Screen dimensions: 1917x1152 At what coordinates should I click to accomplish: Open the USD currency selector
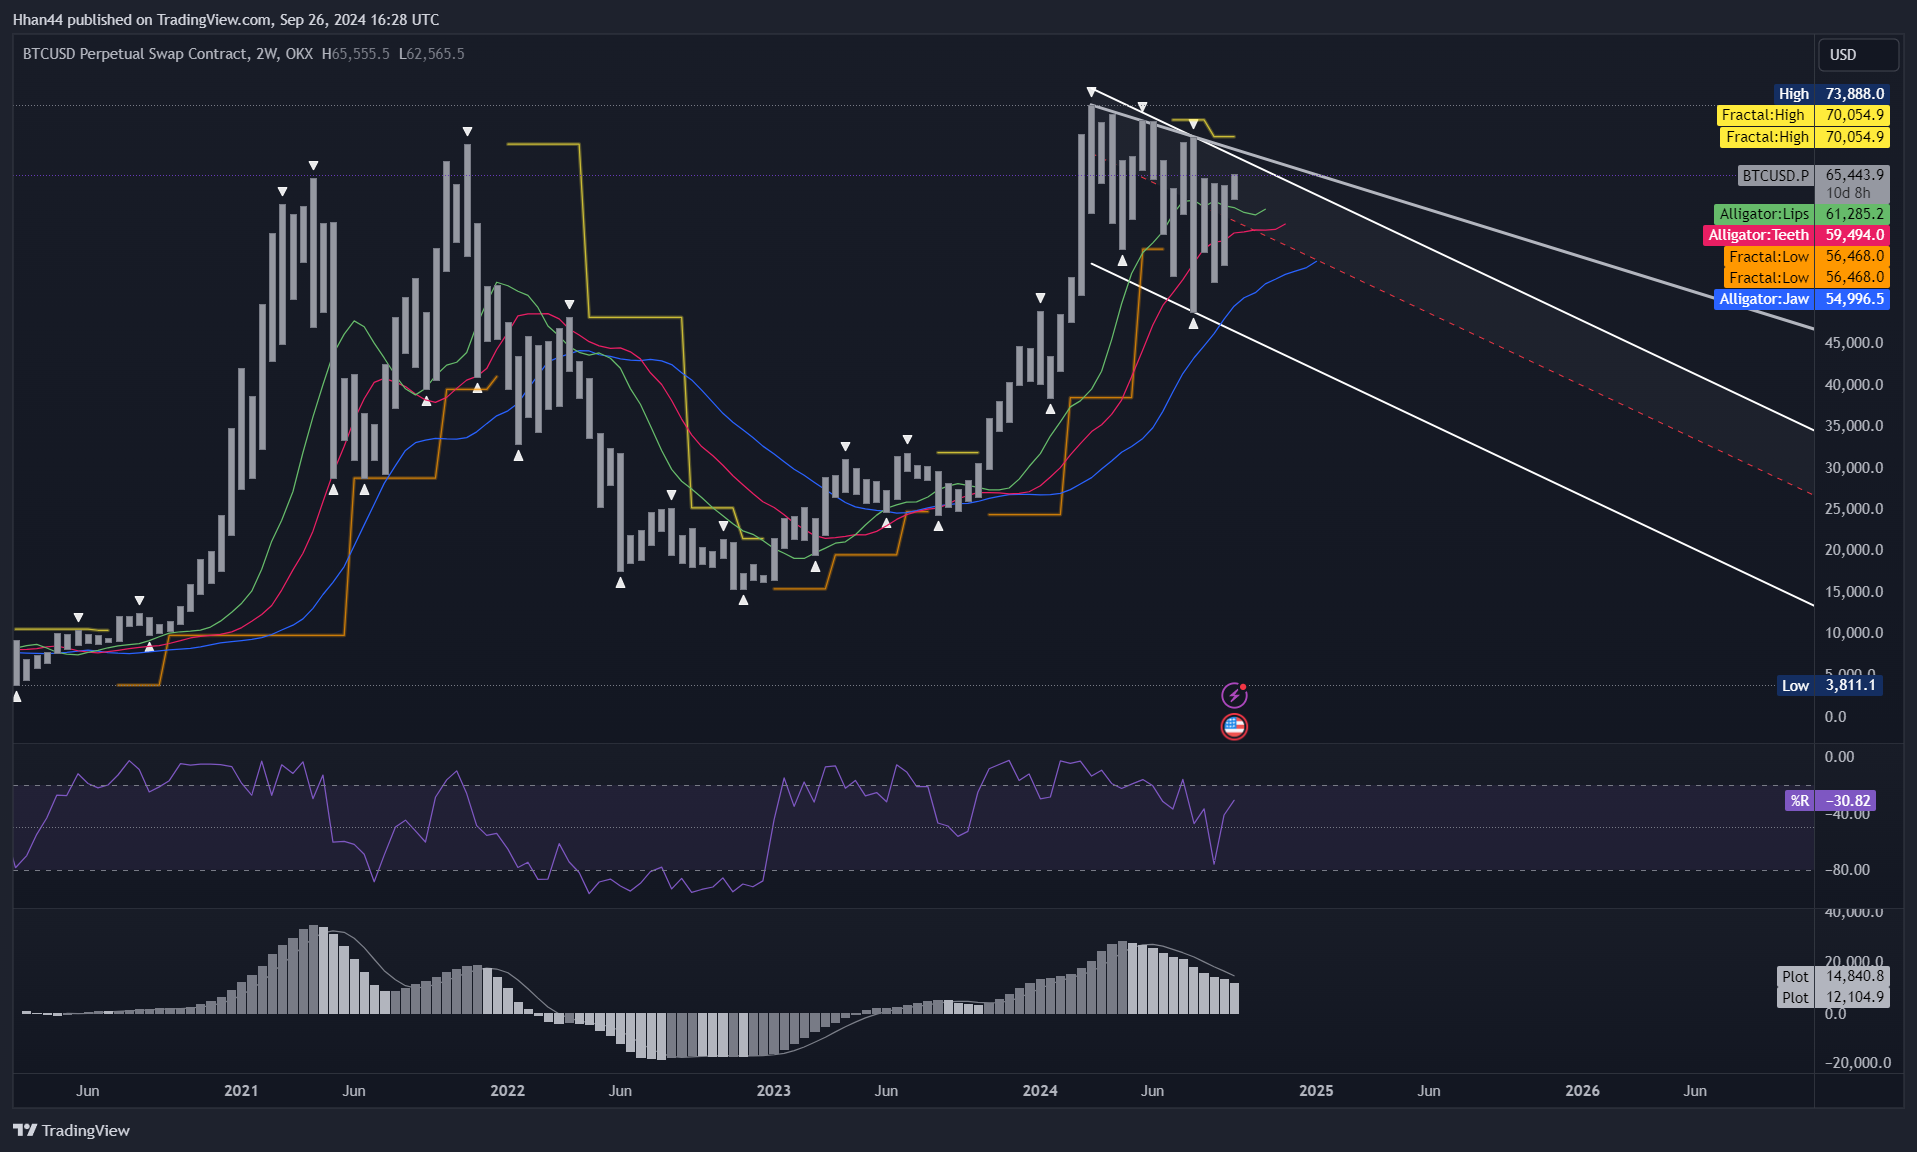(1857, 55)
